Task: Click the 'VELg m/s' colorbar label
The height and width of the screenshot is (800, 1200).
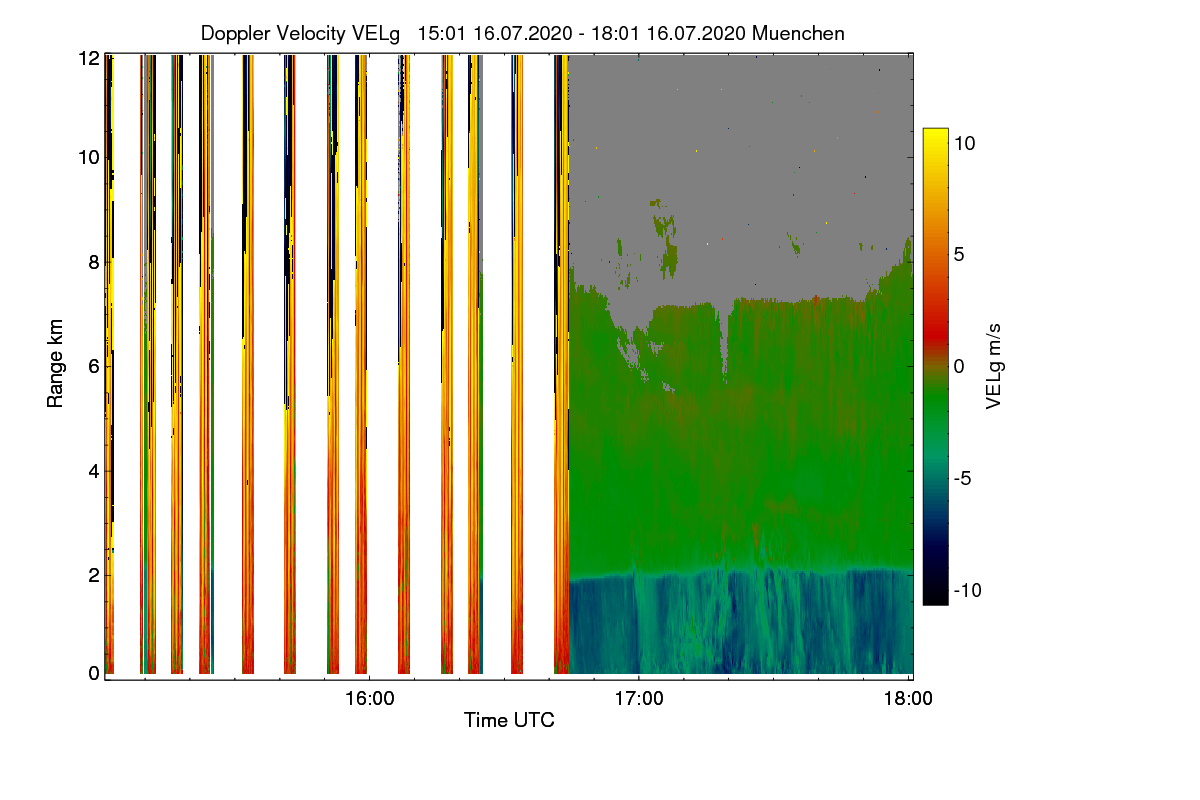Action: [993, 366]
